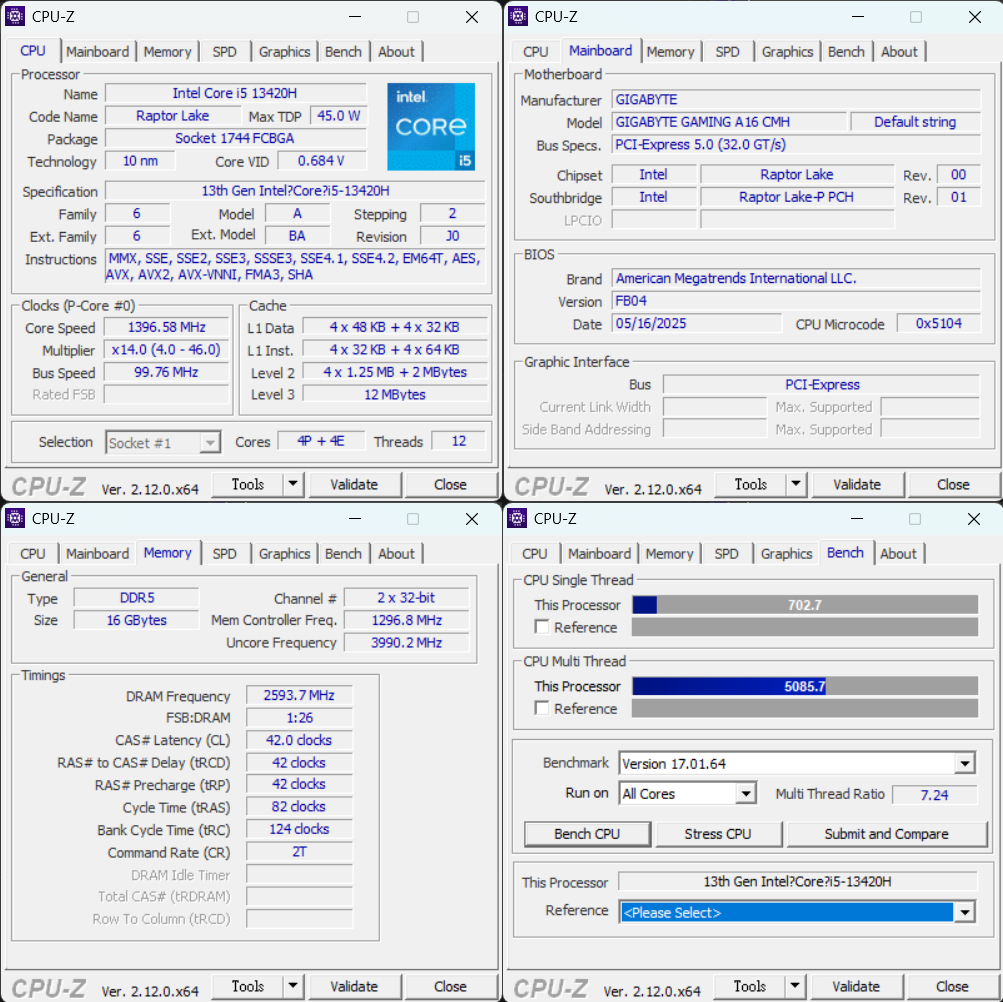Open Tools dropdown arrow in Bench window
Screen dimensions: 1003x1002
794,986
